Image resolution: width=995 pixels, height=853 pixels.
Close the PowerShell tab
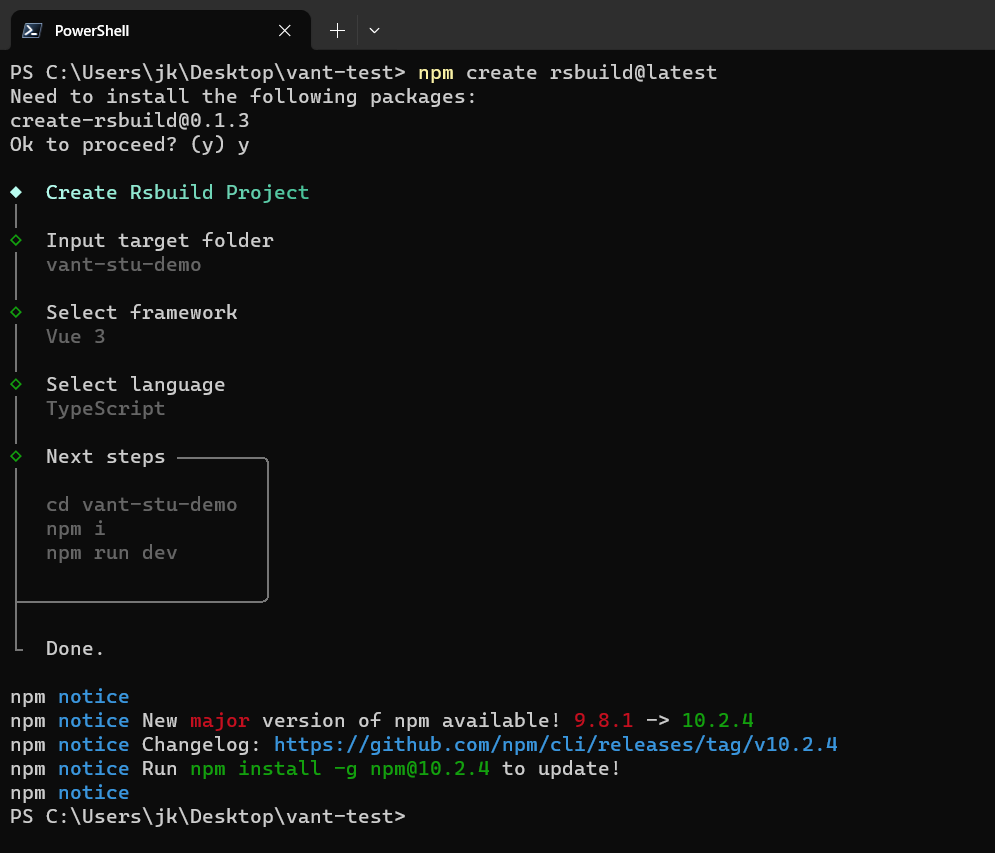(285, 31)
